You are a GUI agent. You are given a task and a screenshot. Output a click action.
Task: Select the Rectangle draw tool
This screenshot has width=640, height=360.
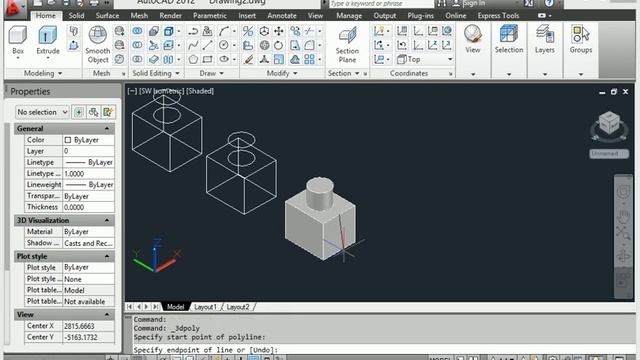coord(208,59)
